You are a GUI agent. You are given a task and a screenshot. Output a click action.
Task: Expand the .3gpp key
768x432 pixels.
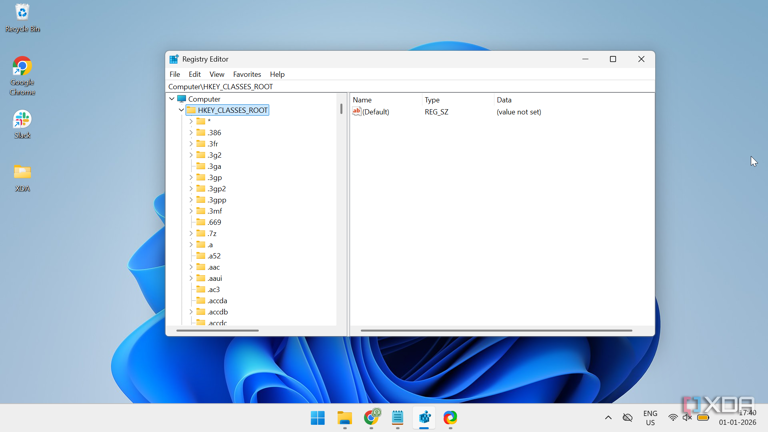pos(191,200)
